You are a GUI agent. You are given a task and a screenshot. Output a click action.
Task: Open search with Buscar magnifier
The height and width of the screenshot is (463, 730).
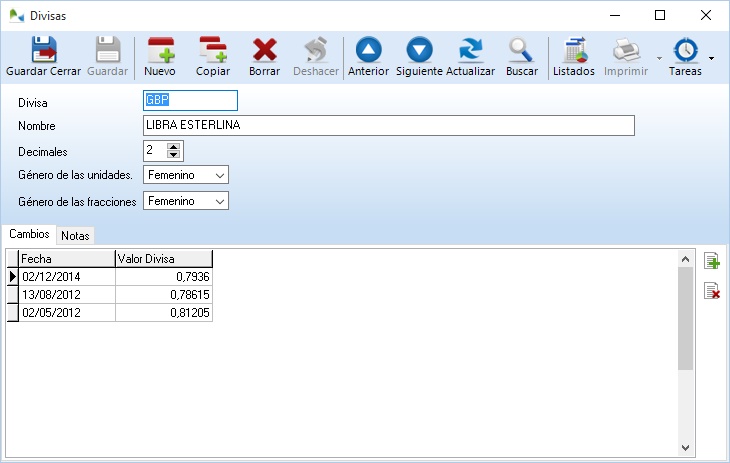click(x=521, y=49)
